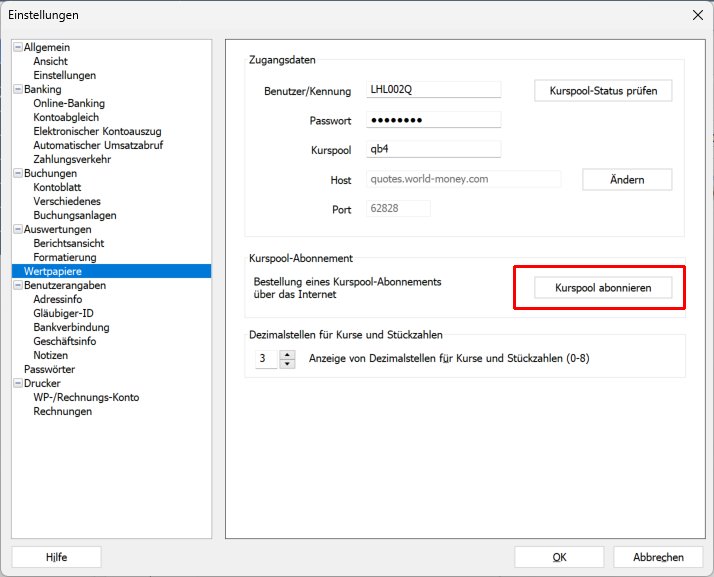
Task: Collapse the Allgemein tree node
Action: 17,48
